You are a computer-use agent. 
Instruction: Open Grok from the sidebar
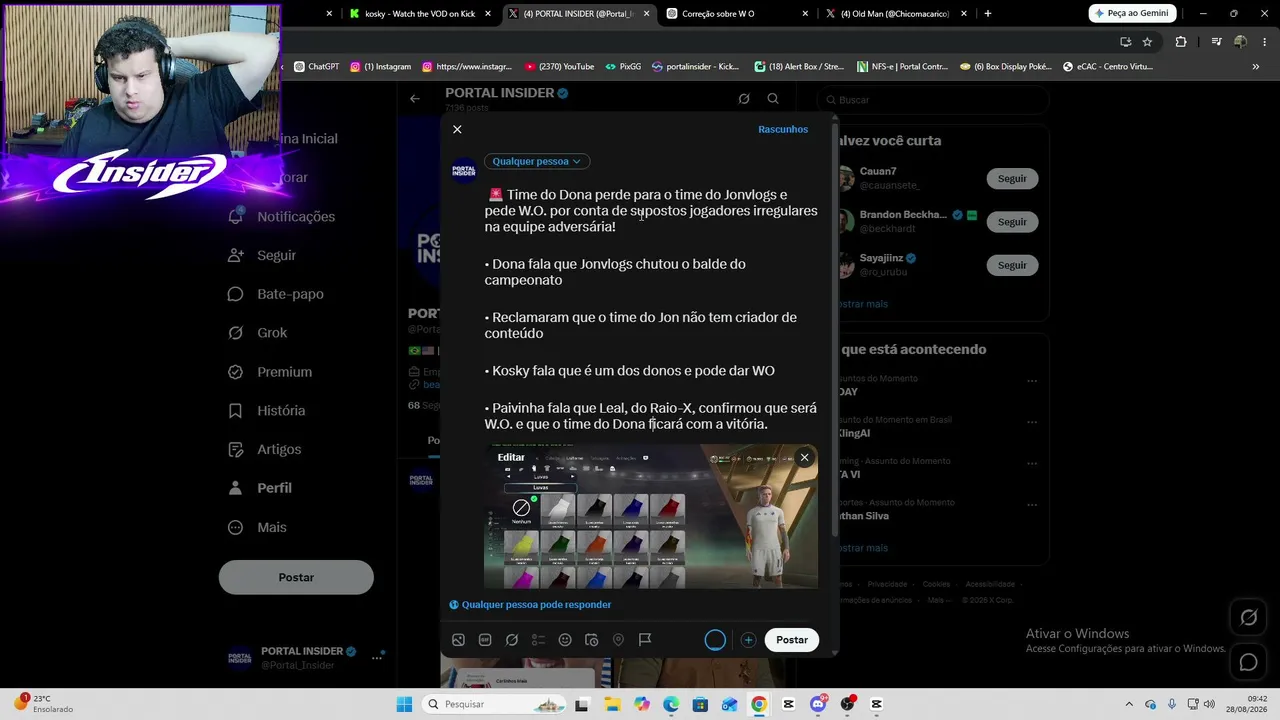(x=258, y=333)
